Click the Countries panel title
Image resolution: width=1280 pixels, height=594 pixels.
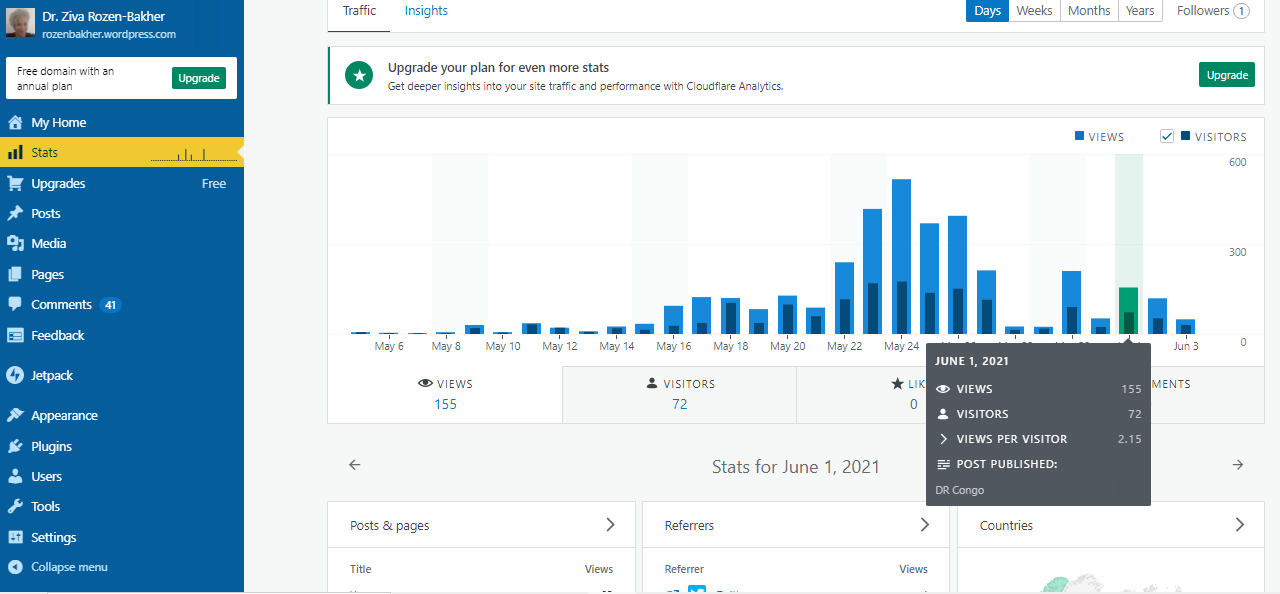[1006, 525]
